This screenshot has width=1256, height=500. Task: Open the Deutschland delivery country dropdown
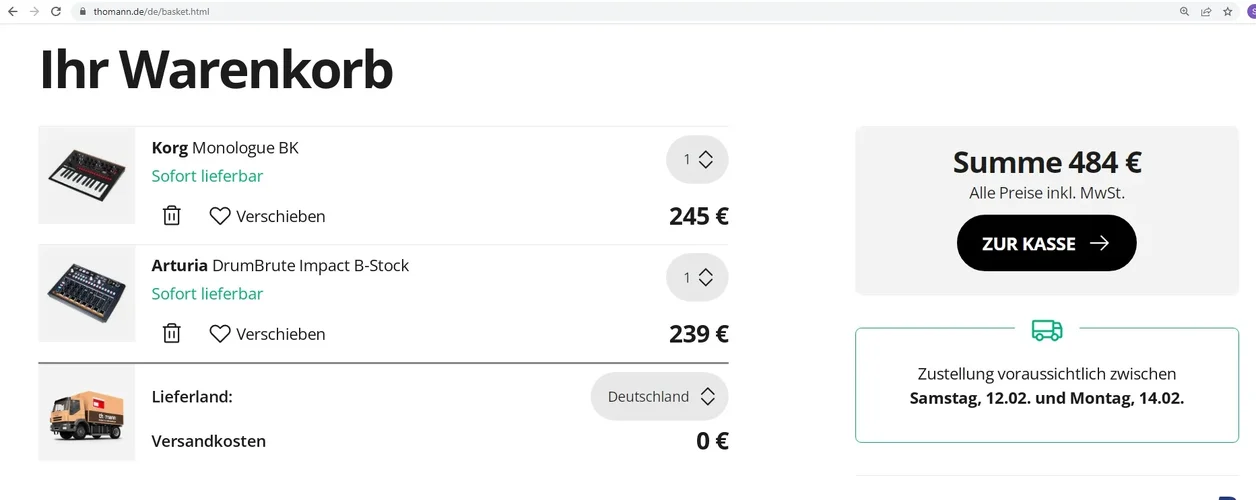click(x=660, y=397)
